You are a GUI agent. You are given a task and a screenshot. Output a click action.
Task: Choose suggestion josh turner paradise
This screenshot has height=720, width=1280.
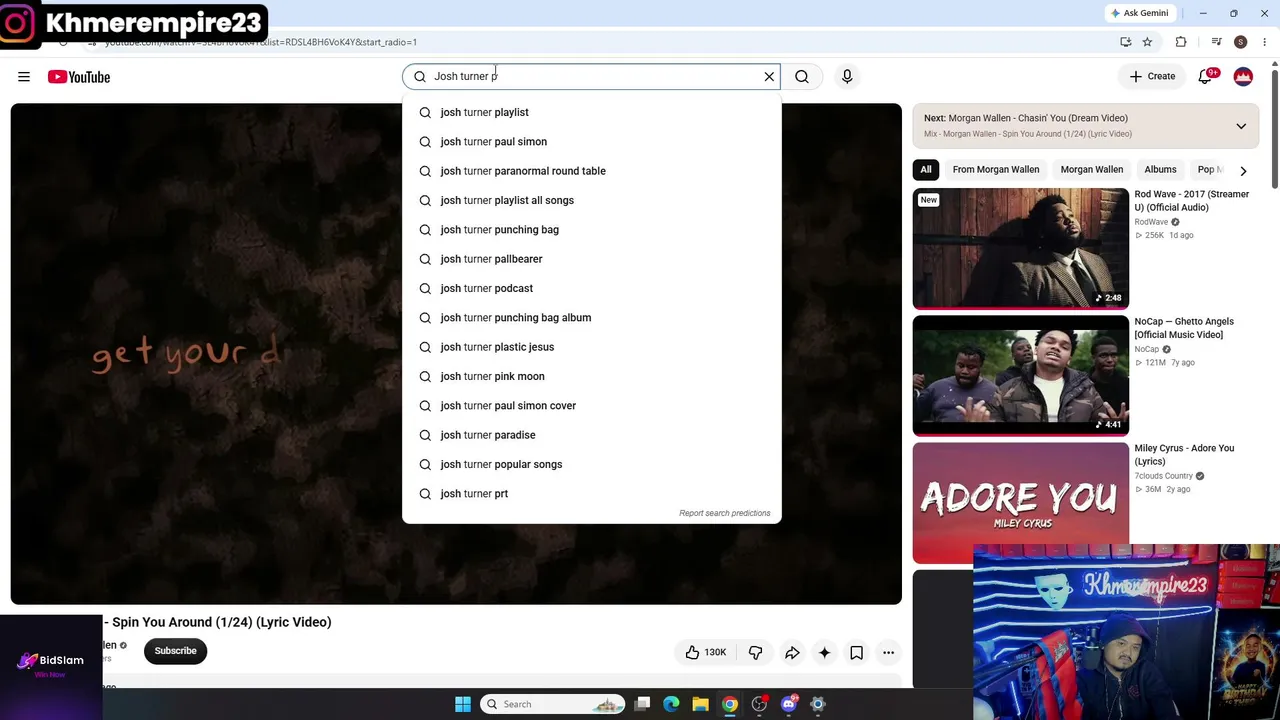[591, 435]
